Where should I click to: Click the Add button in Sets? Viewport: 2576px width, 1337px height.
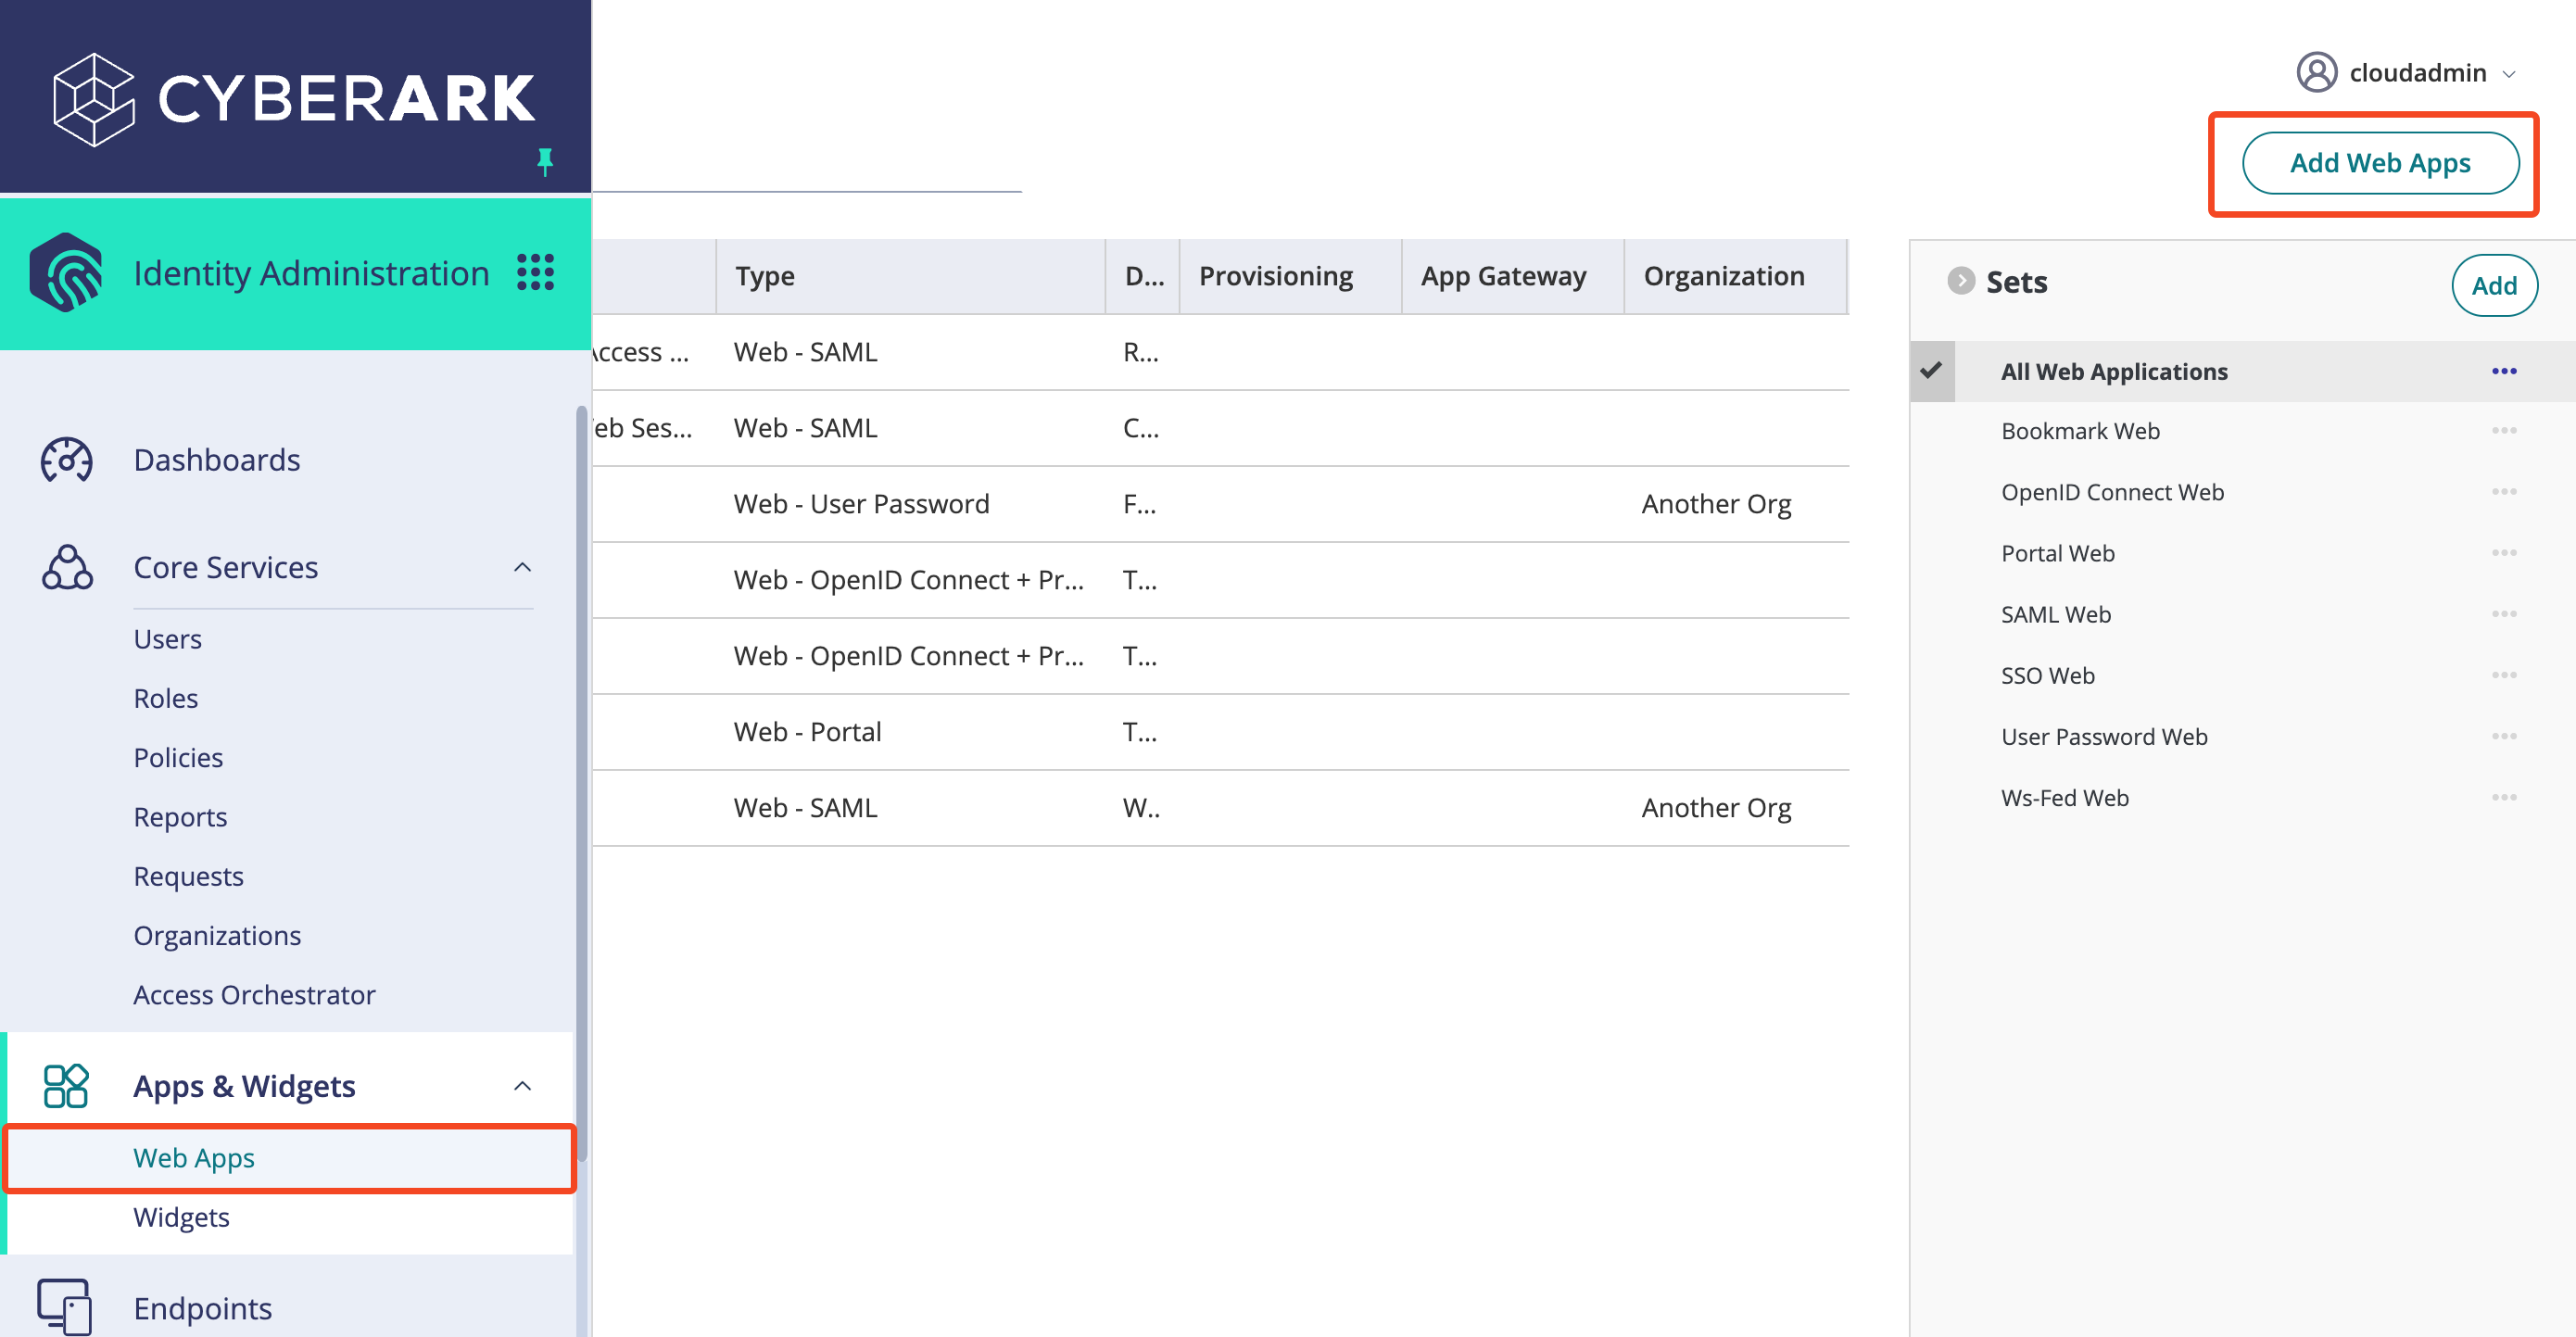2494,285
